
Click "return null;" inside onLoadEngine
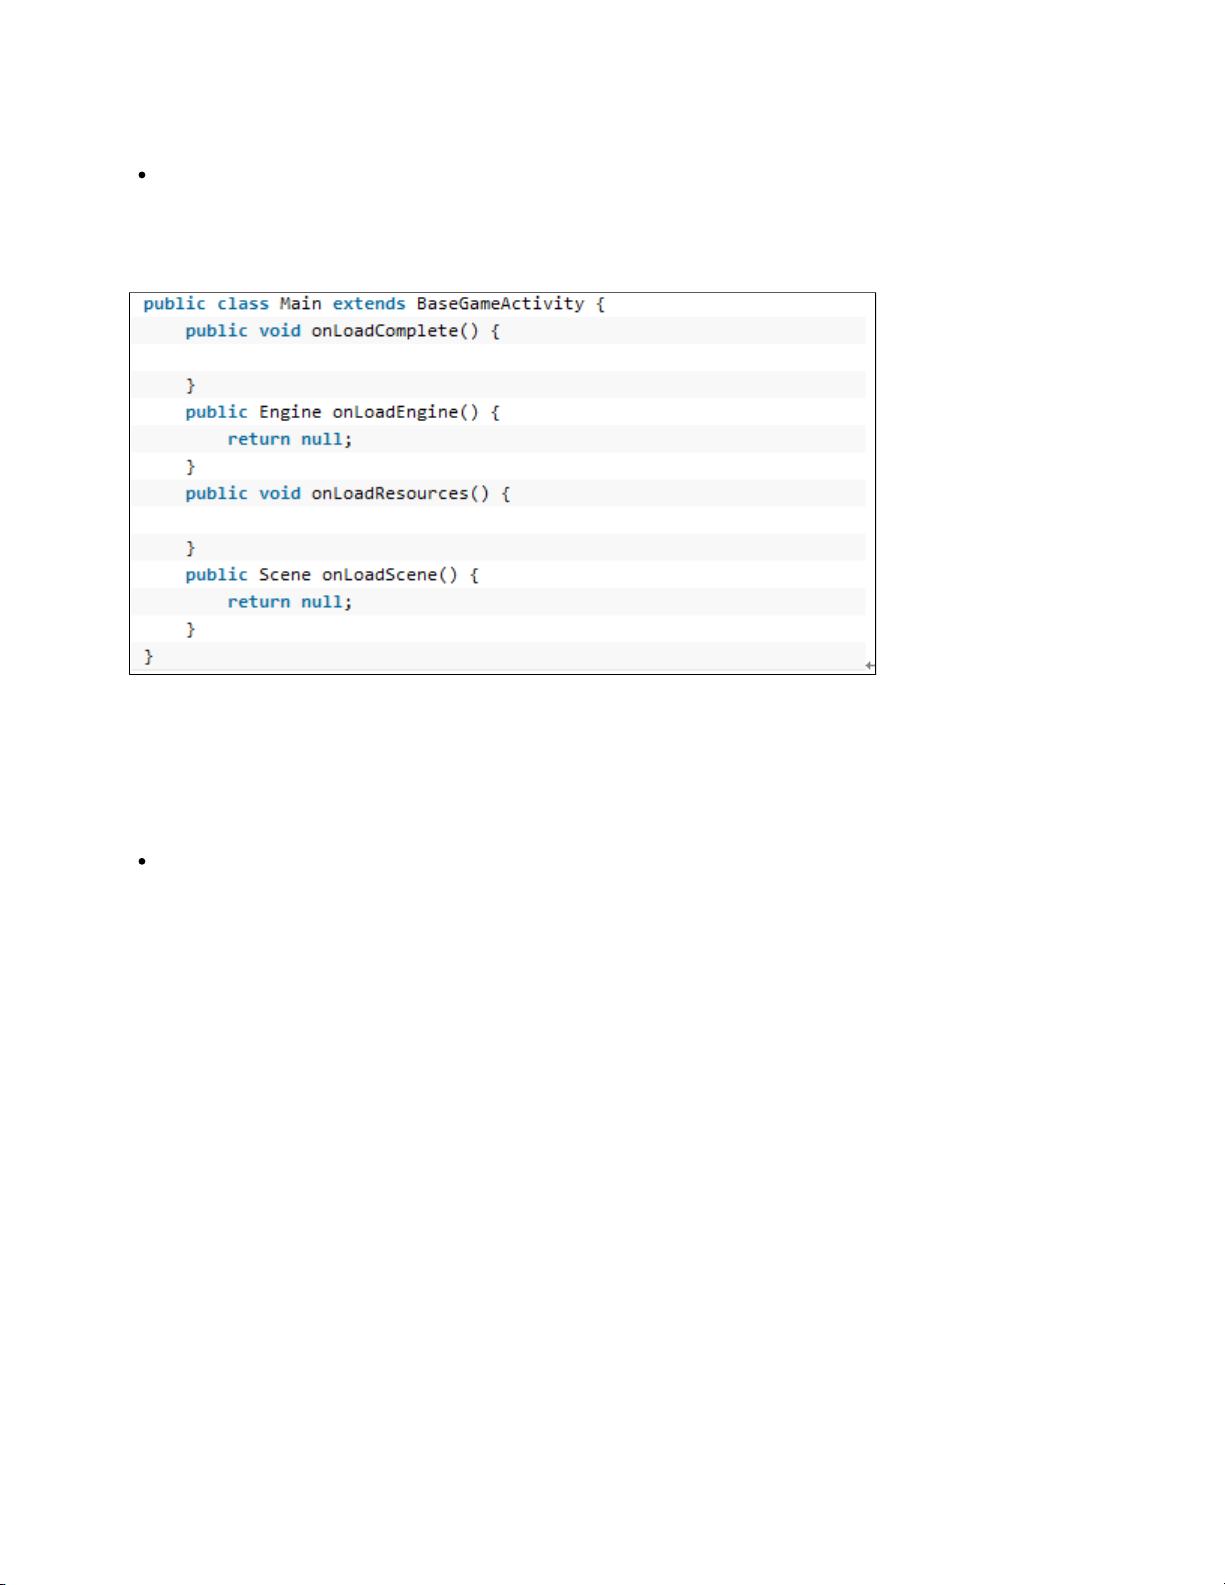tap(290, 439)
